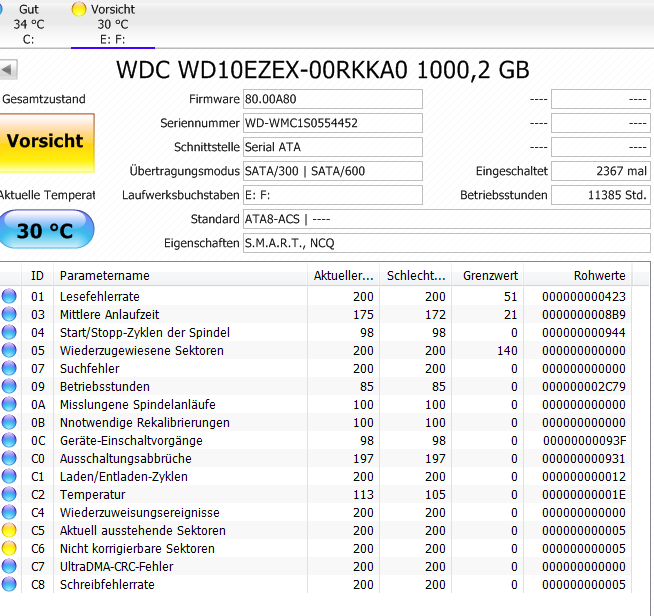This screenshot has width=654, height=616.
Task: Click the Übertragungsmodus field
Action: tap(333, 171)
